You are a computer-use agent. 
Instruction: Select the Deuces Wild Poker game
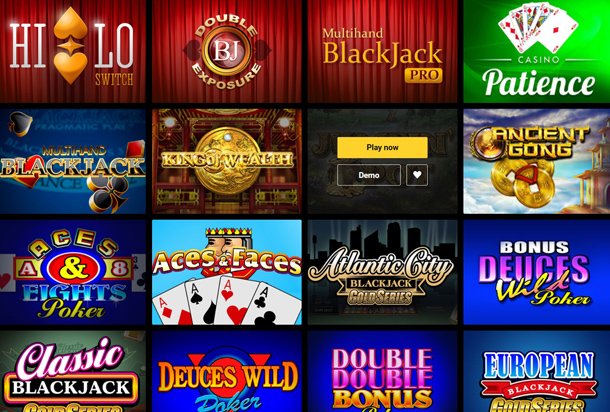(227, 371)
